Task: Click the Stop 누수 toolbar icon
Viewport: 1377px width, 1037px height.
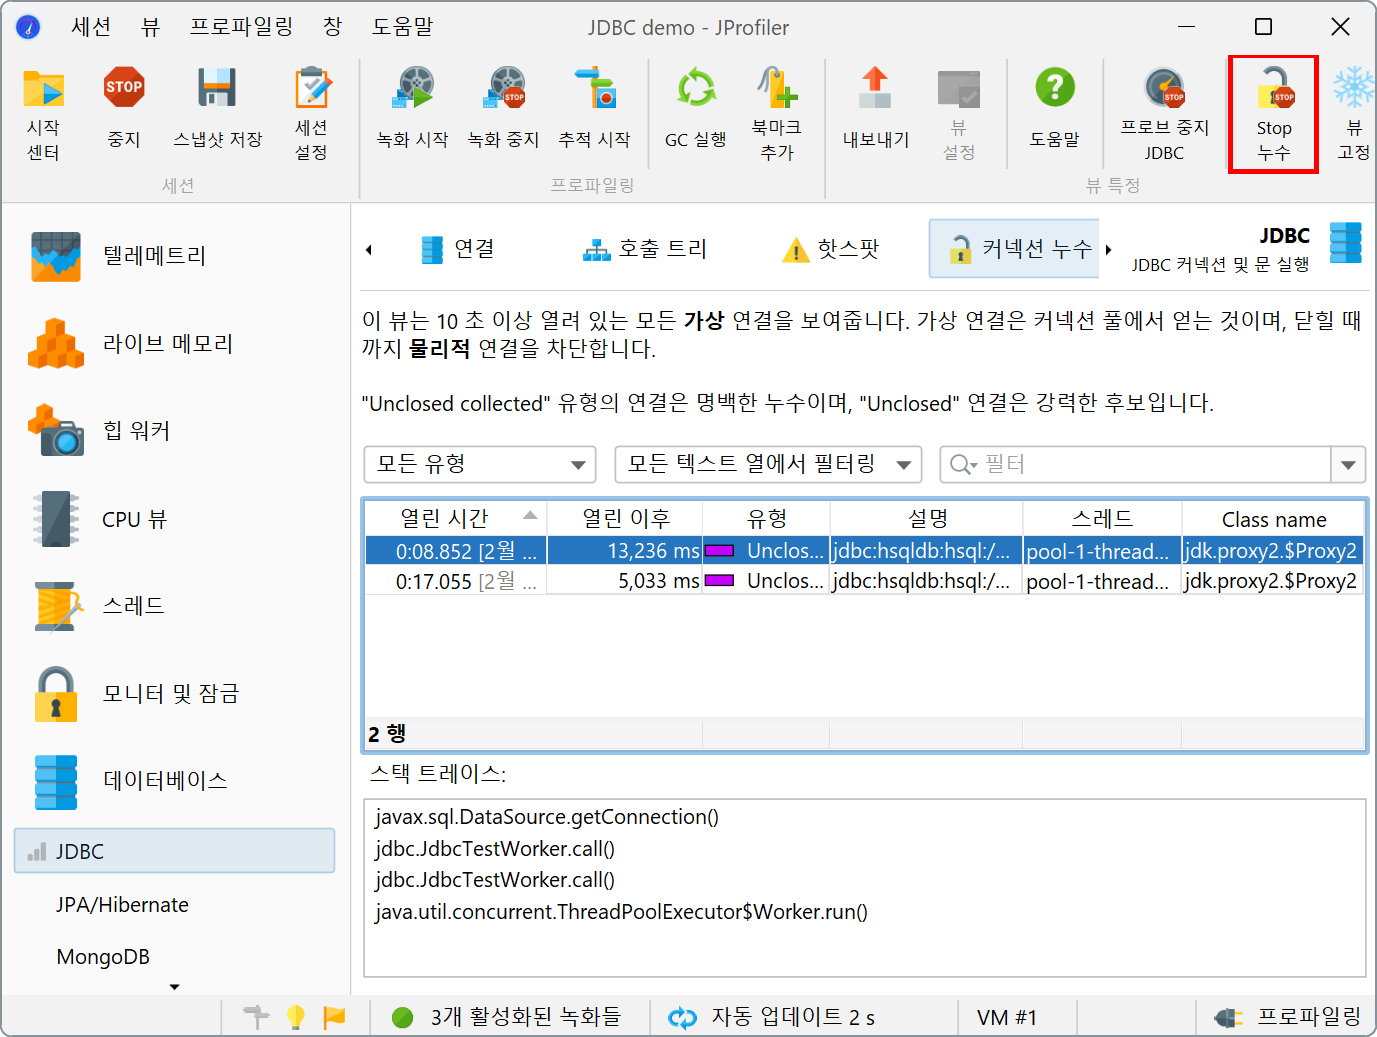Action: [1274, 115]
